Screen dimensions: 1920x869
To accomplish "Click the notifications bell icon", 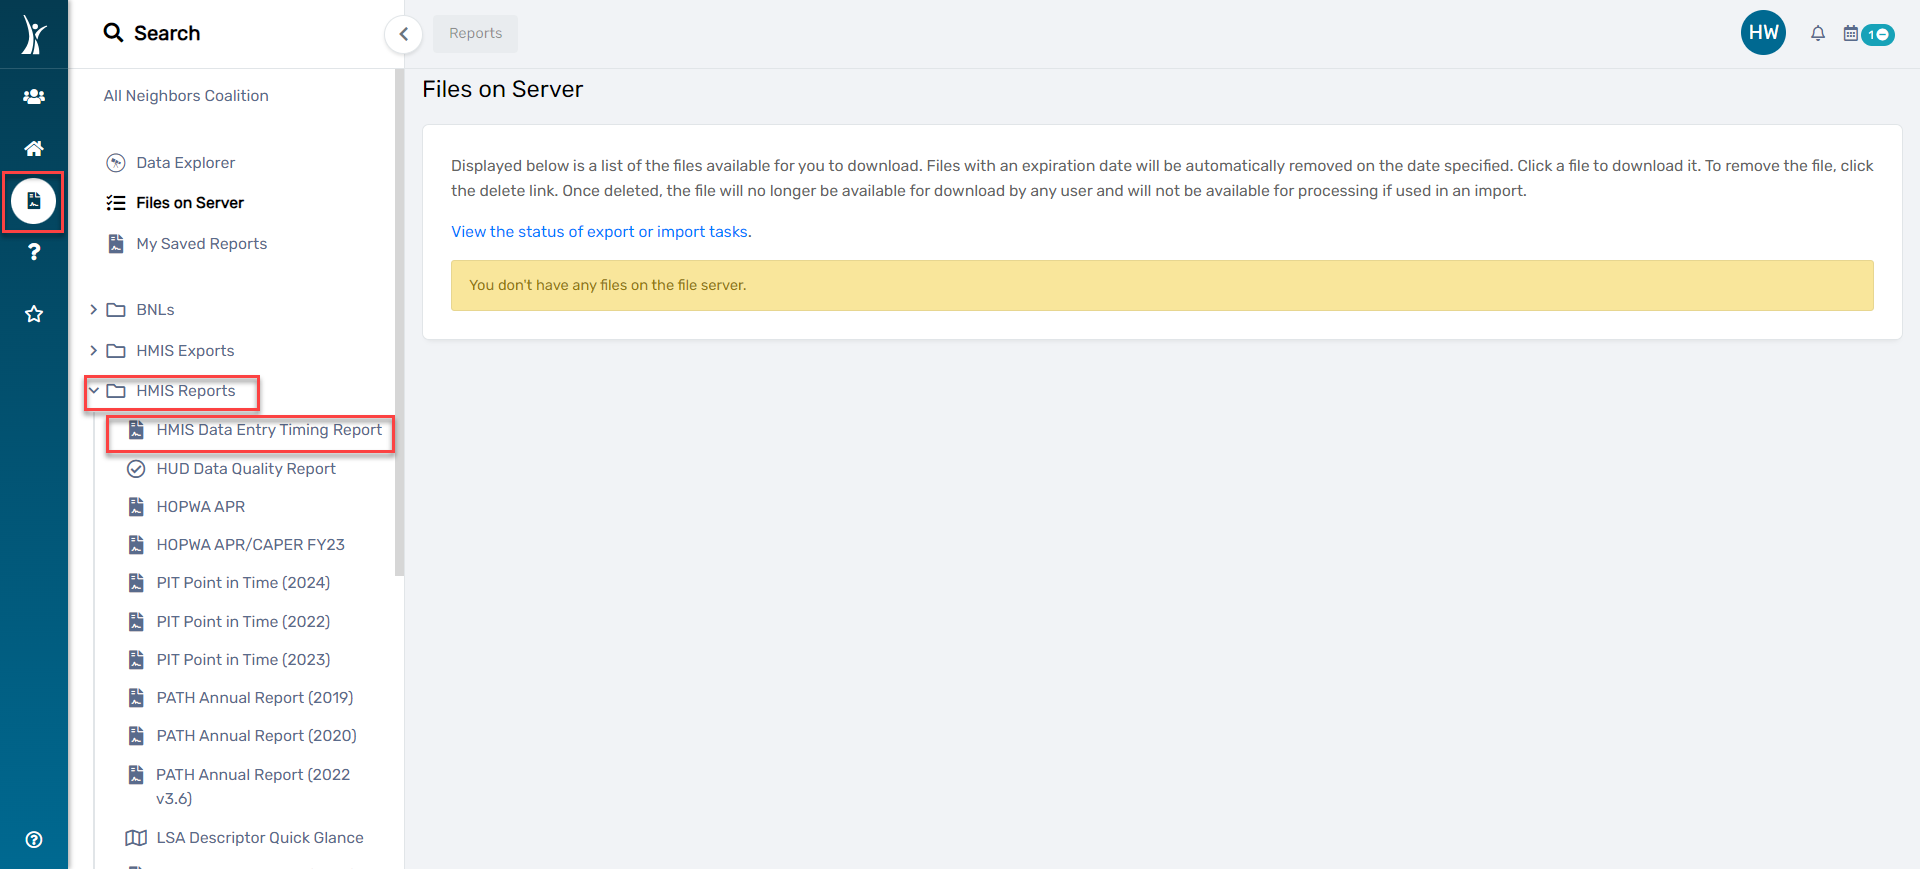I will pos(1818,34).
